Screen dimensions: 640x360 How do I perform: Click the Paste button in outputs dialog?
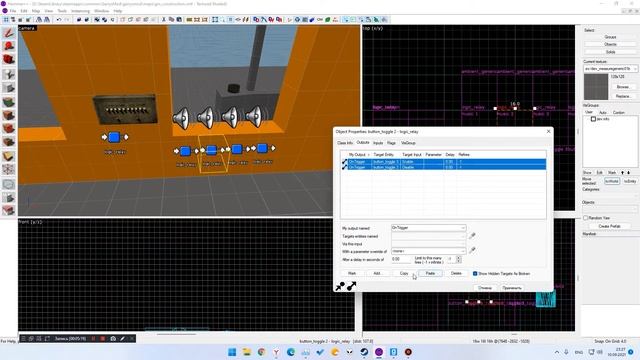tap(430, 273)
